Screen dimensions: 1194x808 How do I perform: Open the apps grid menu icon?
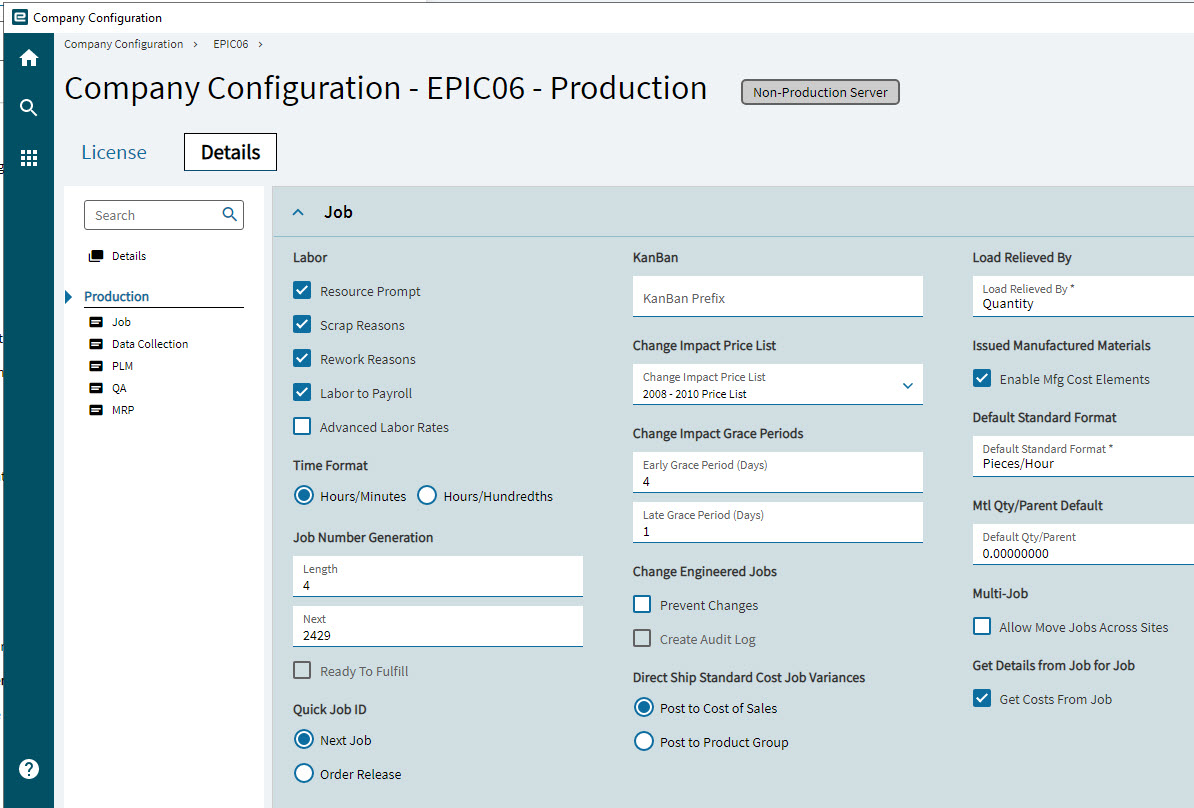coord(29,158)
